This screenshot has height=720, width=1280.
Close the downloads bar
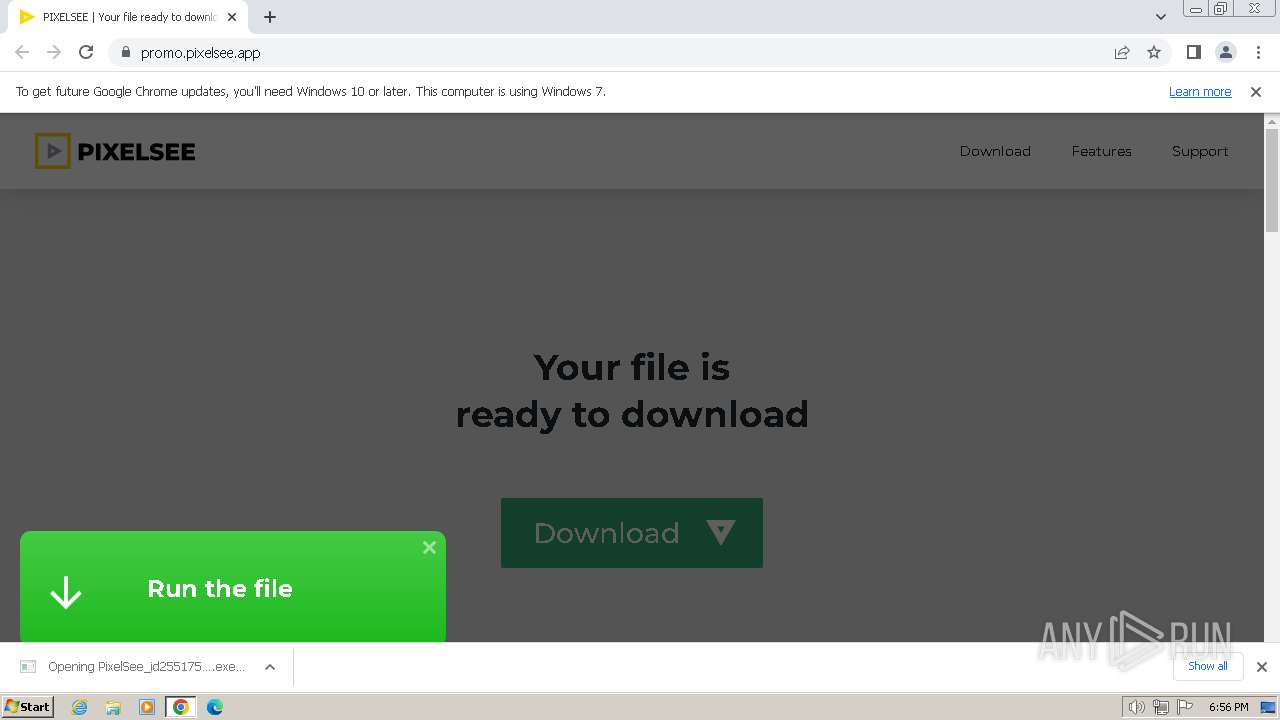[1261, 667]
